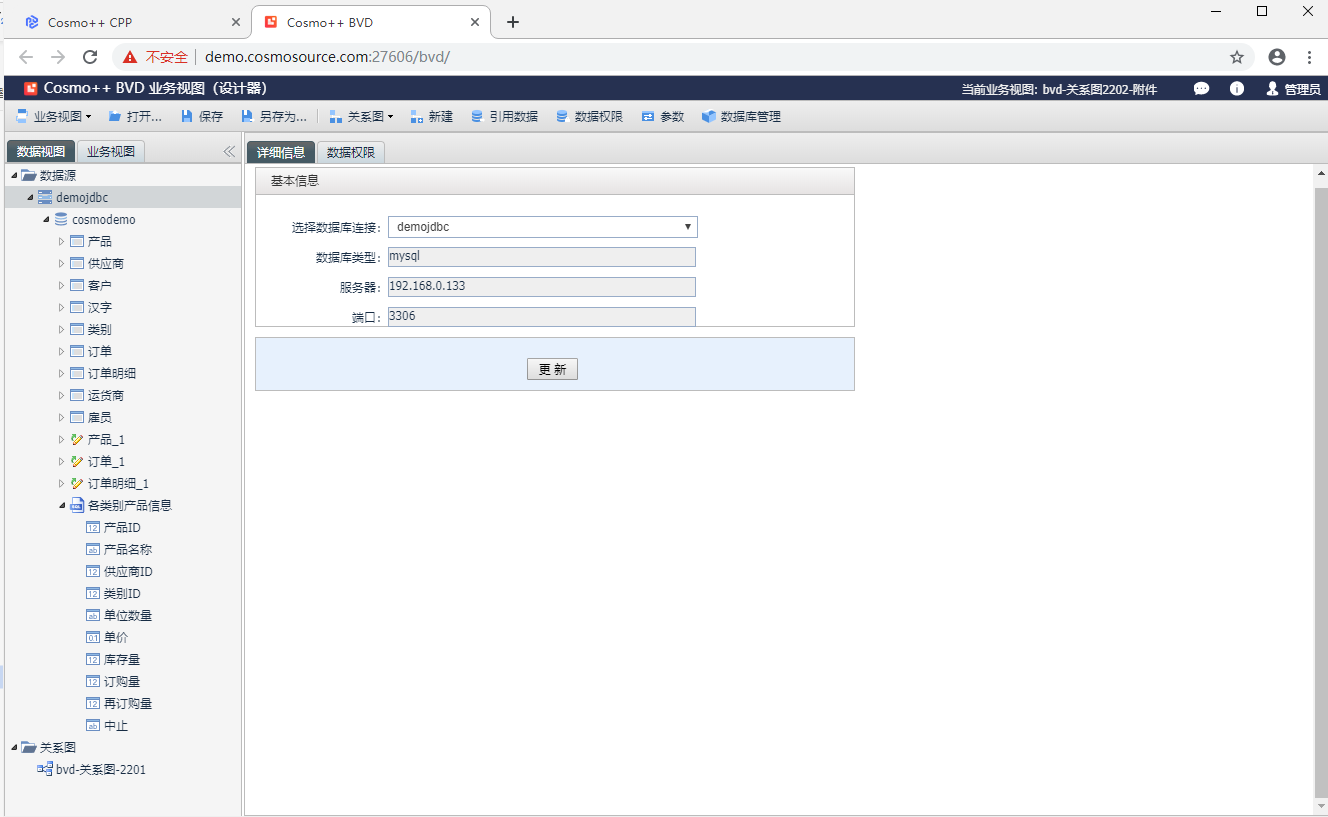Click the 数据权限 toolbar button
The image size is (1328, 817).
click(x=589, y=117)
